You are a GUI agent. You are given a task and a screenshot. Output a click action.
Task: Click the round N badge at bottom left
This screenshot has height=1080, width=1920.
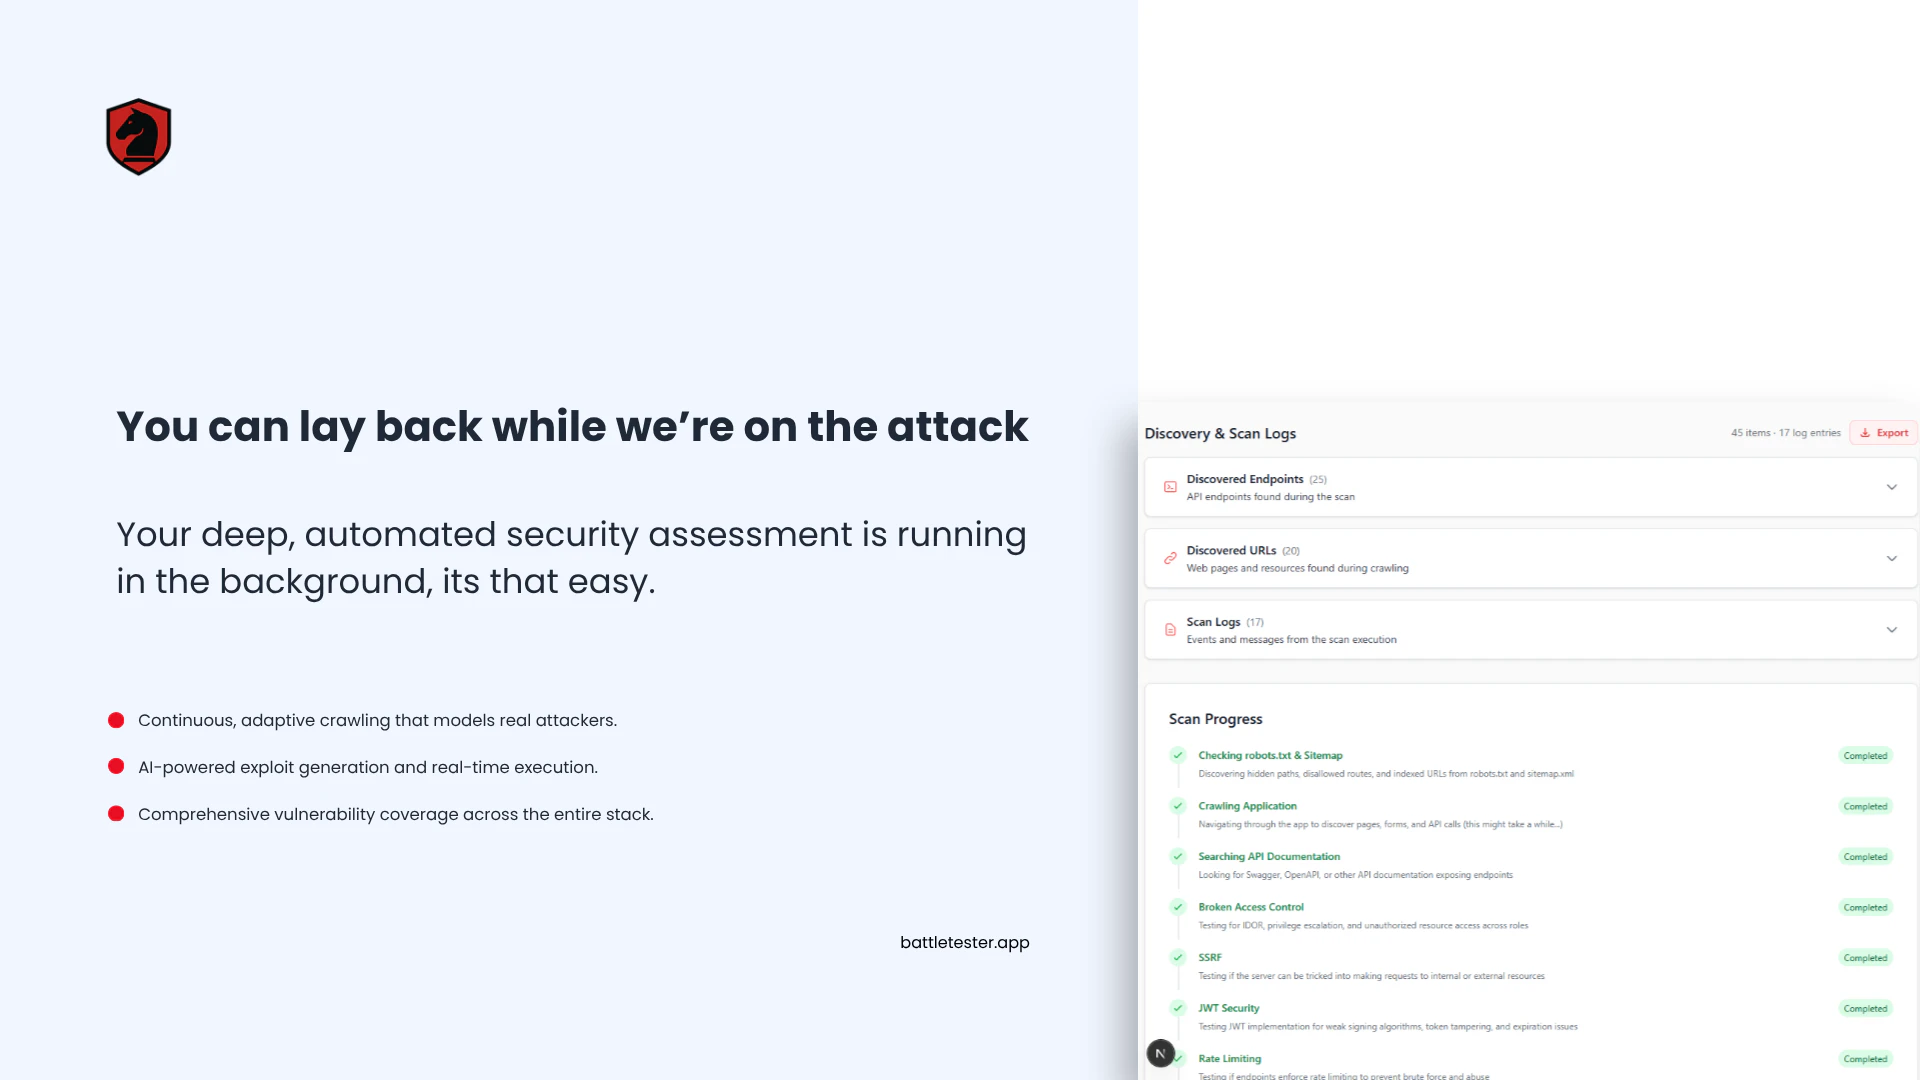coord(1160,1053)
